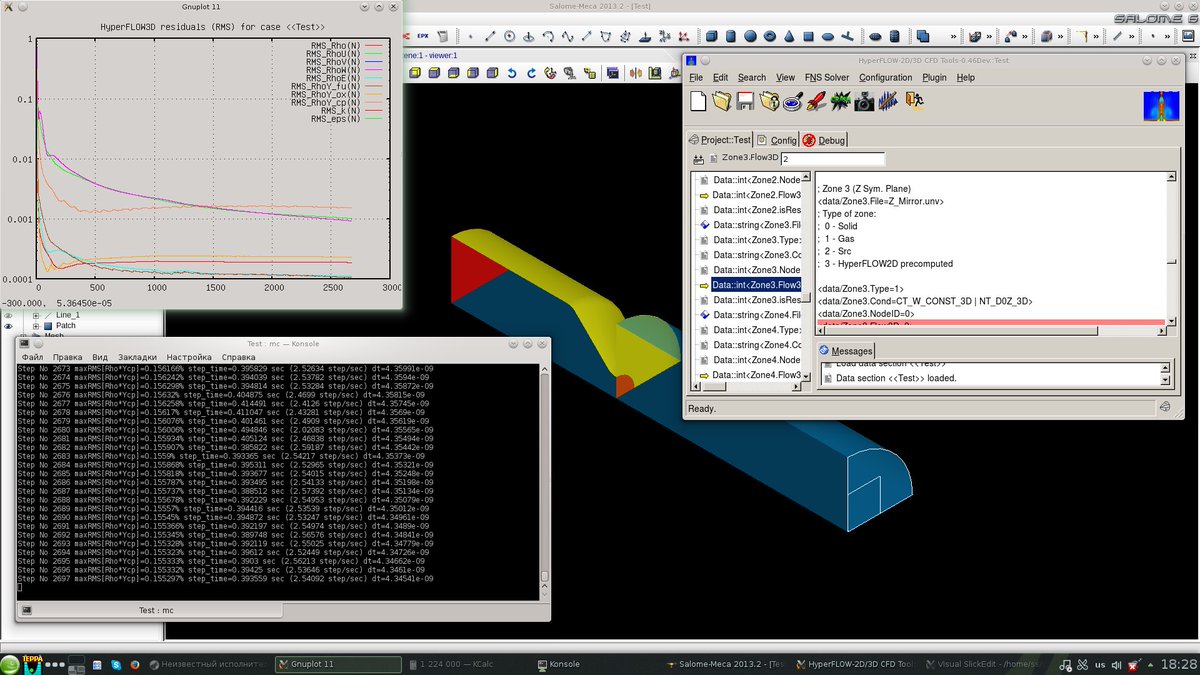Click the EPX module icon in Salome
The image size is (1200, 675).
point(424,35)
